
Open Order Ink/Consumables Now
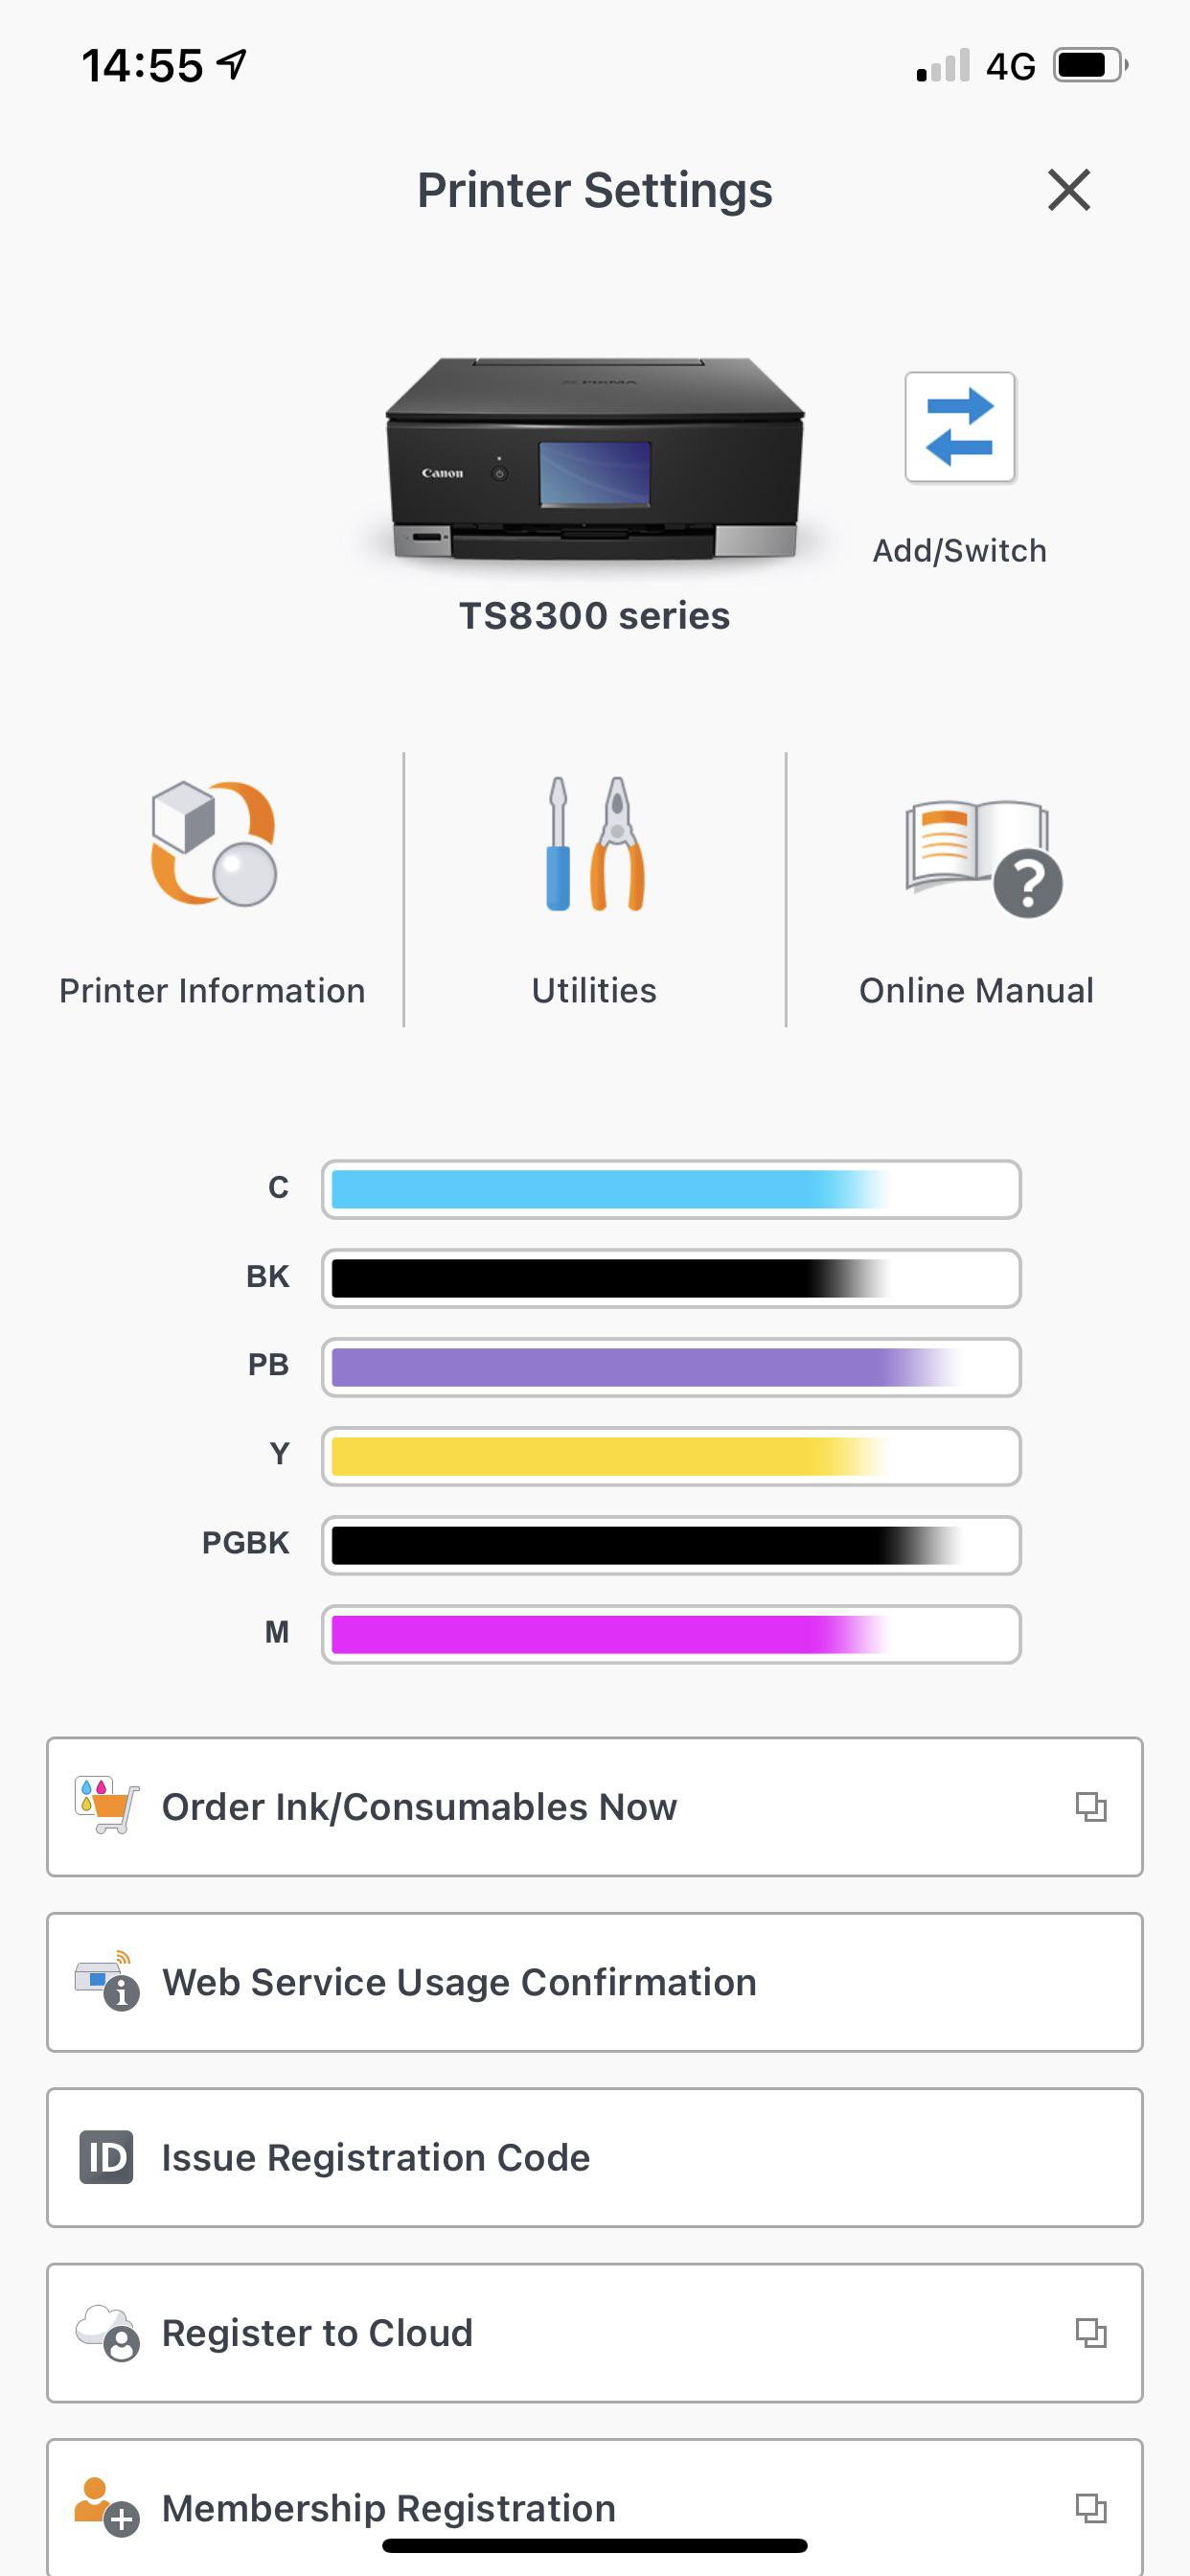[595, 1808]
